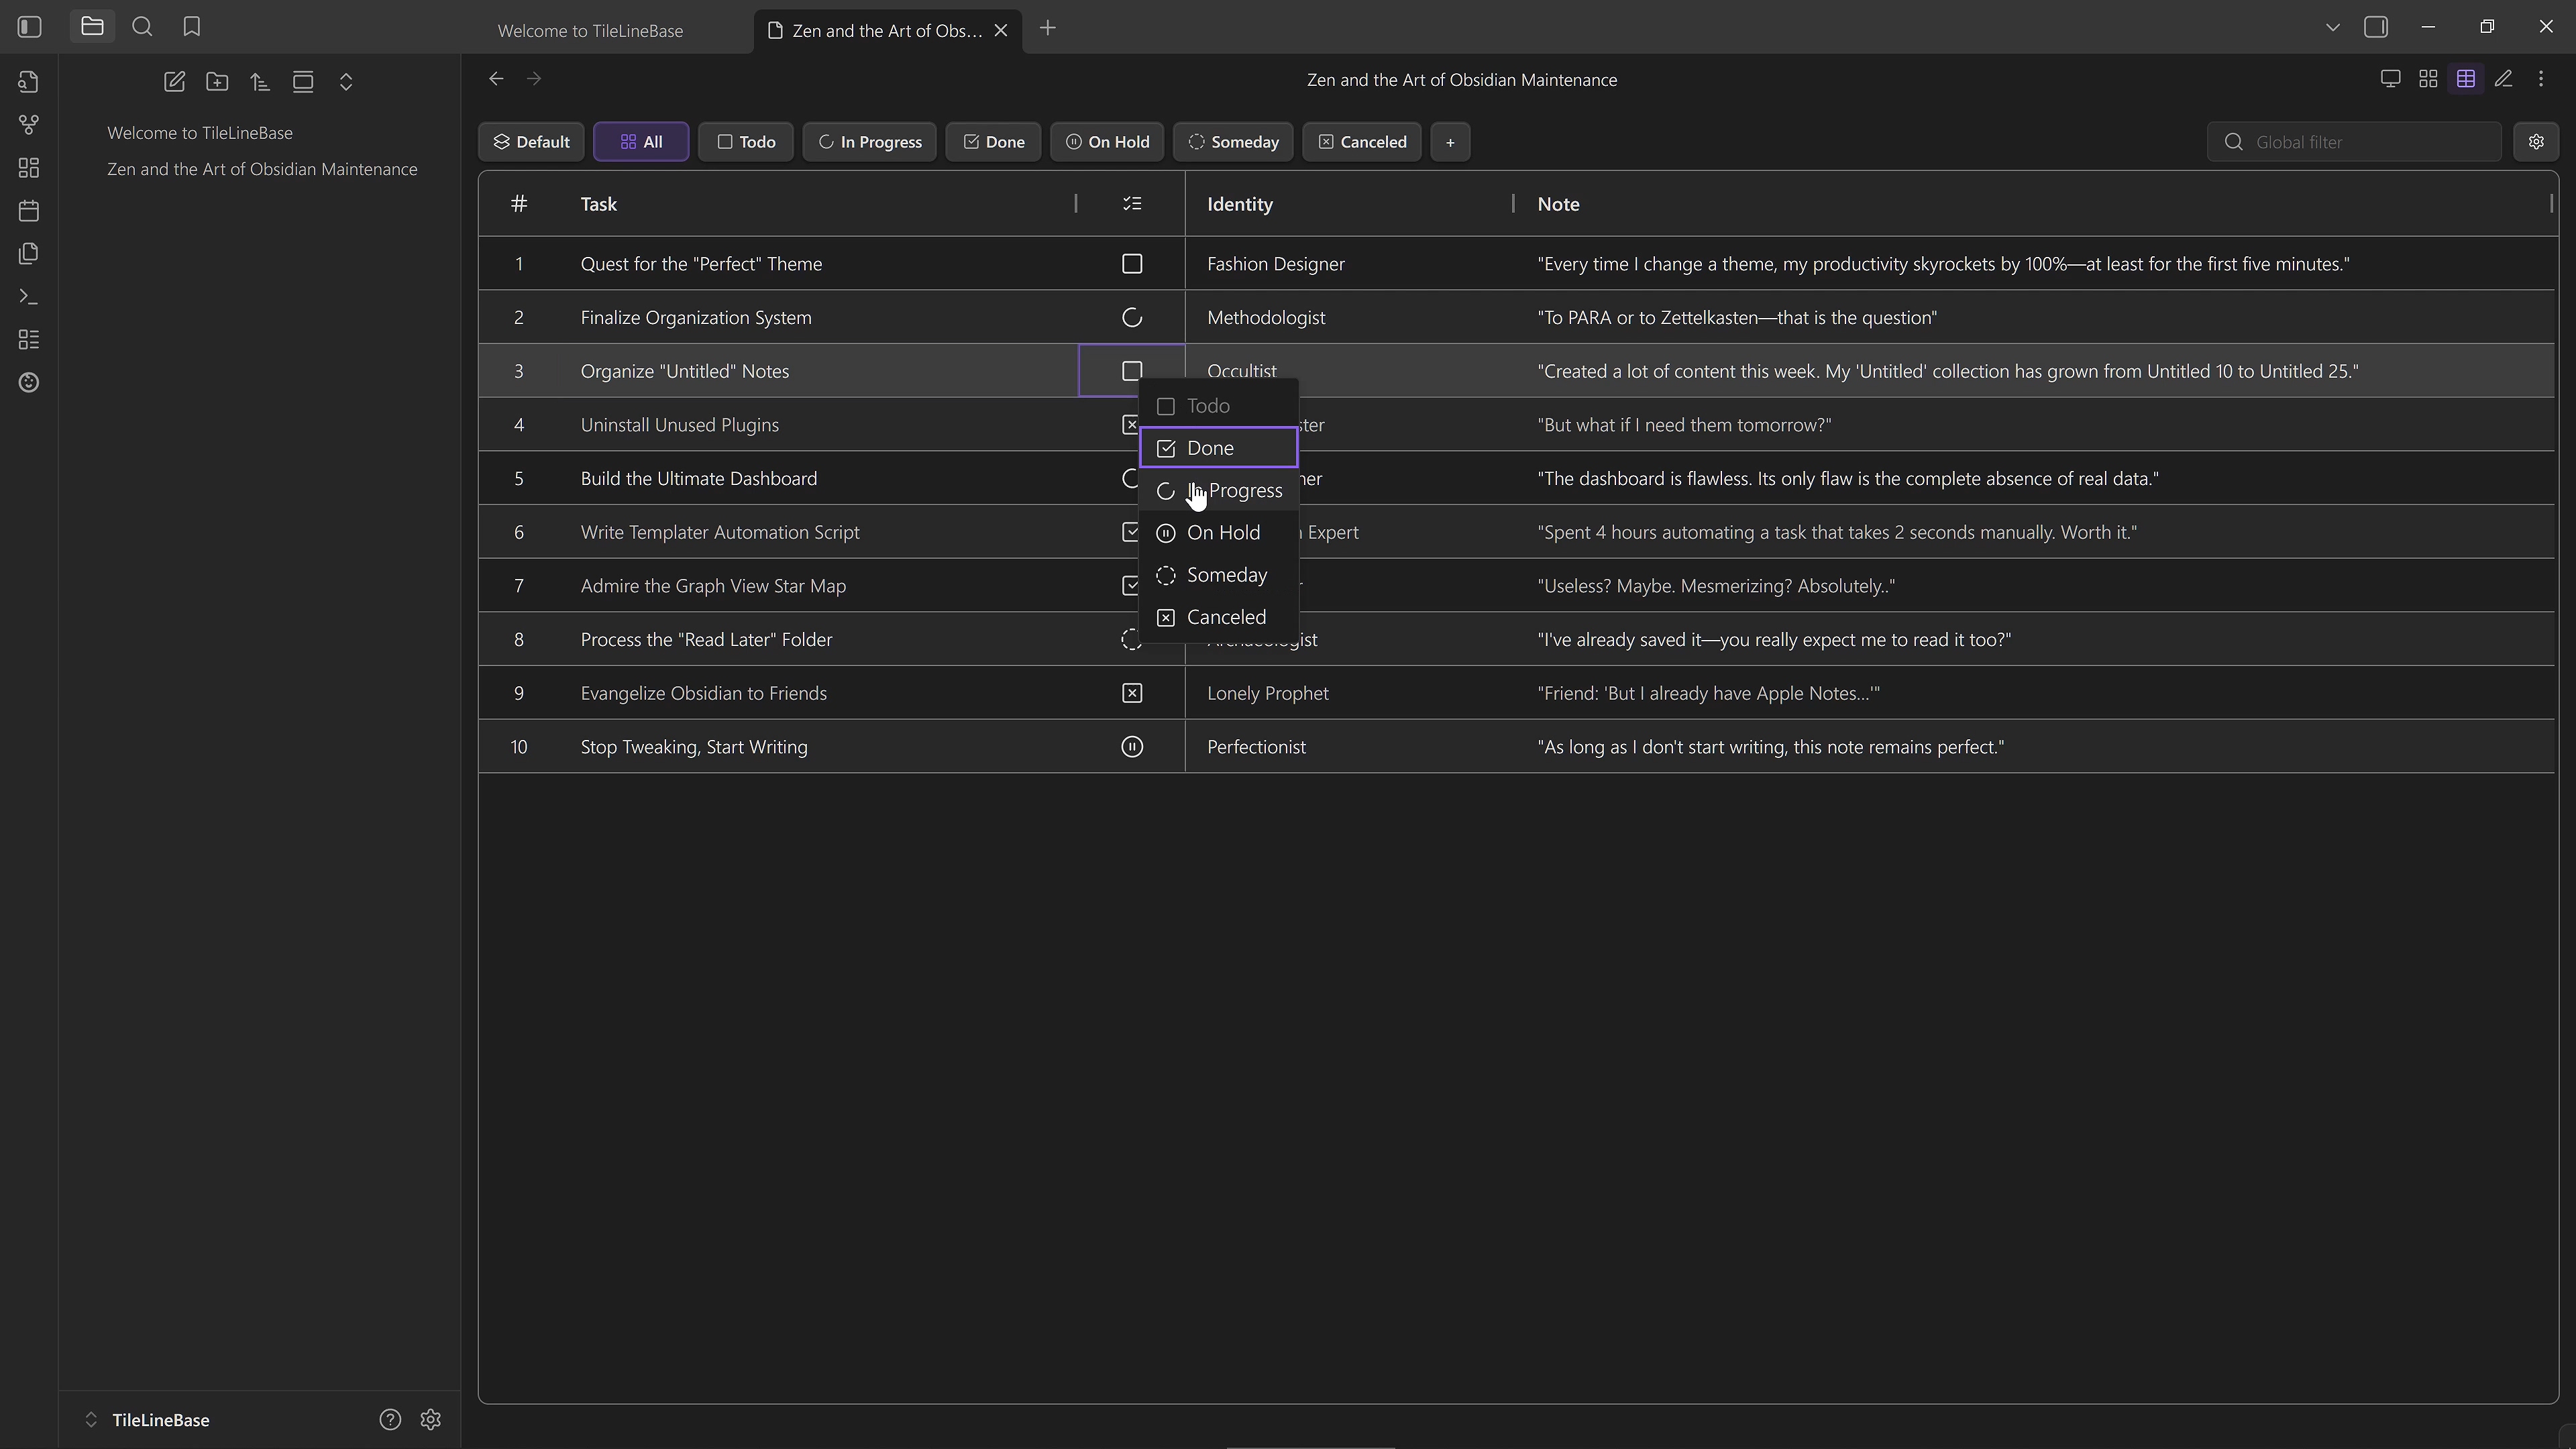Click the expand all chevrons icon above file list

(x=346, y=82)
